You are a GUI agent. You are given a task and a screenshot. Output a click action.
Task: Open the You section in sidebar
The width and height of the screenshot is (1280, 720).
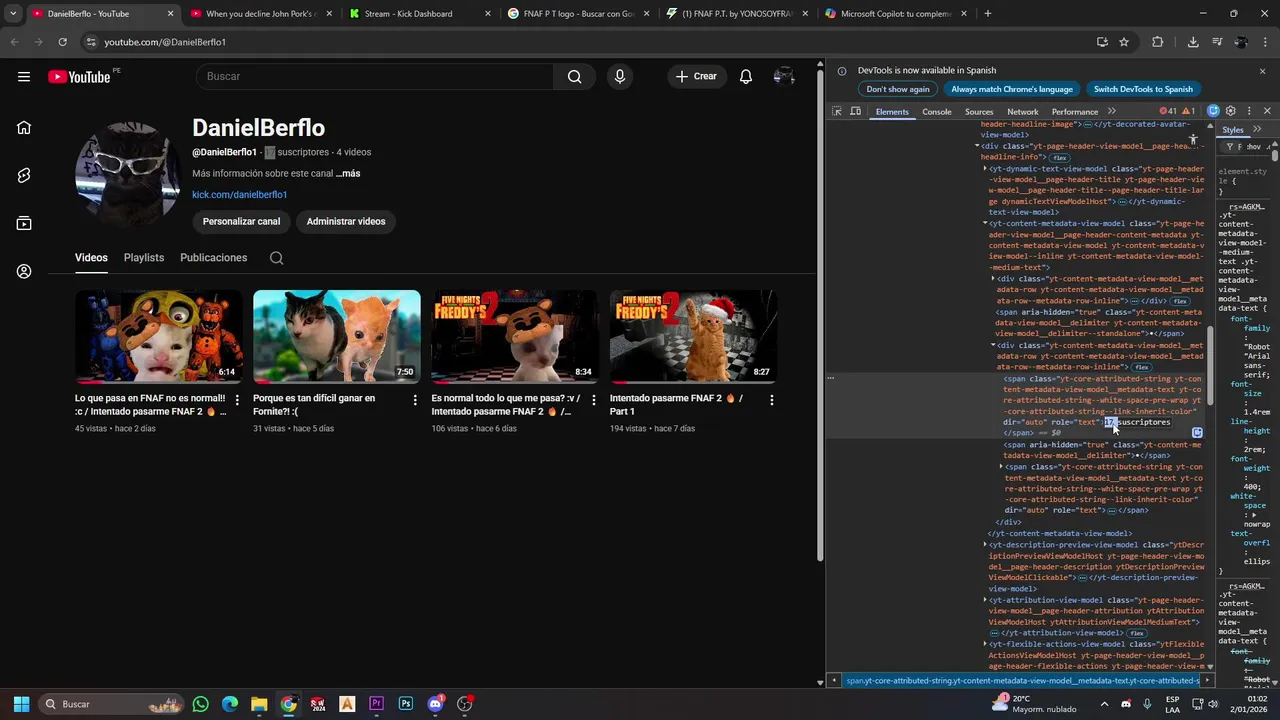point(24,271)
